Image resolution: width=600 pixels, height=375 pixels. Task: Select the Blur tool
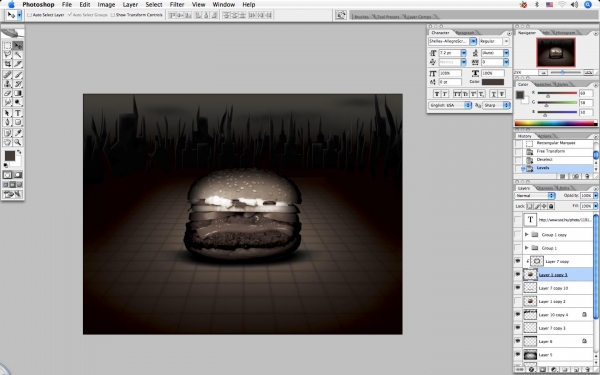[x=7, y=102]
